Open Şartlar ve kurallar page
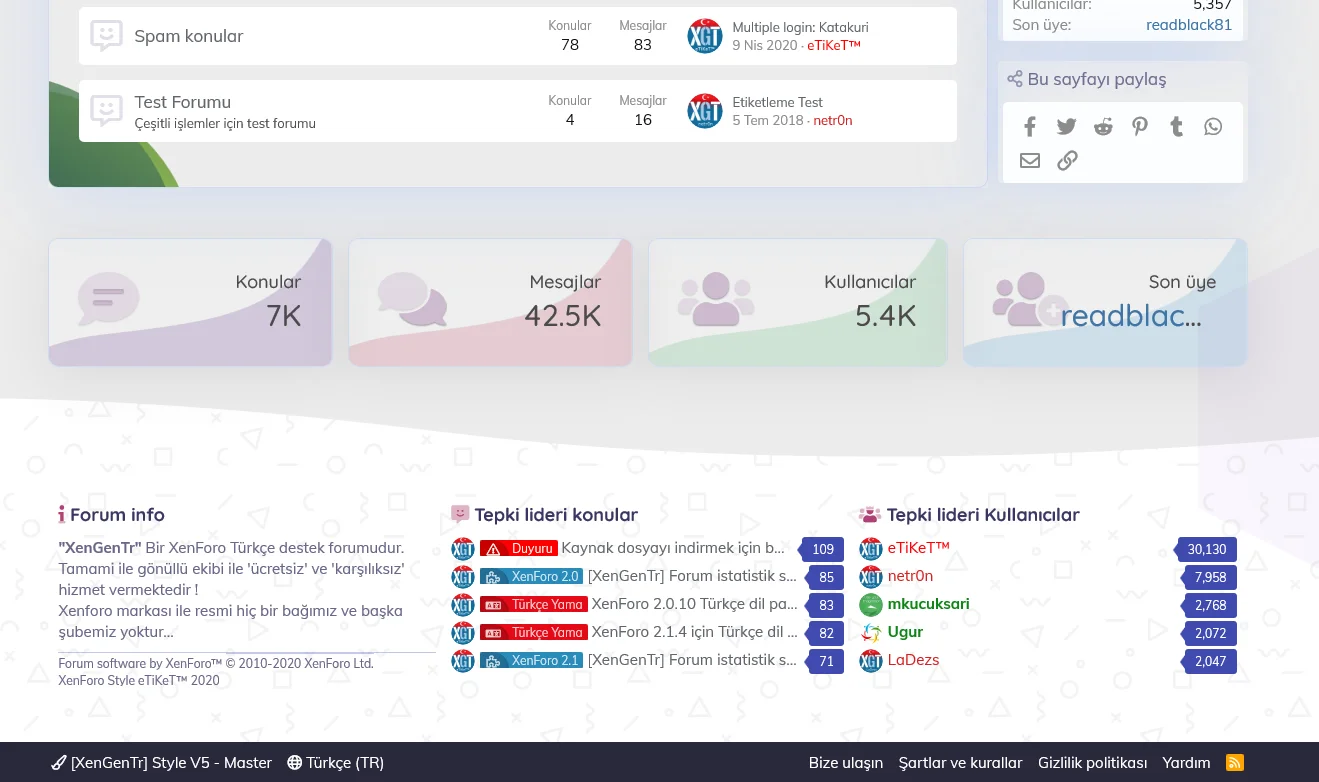This screenshot has width=1319, height=782. pos(960,763)
